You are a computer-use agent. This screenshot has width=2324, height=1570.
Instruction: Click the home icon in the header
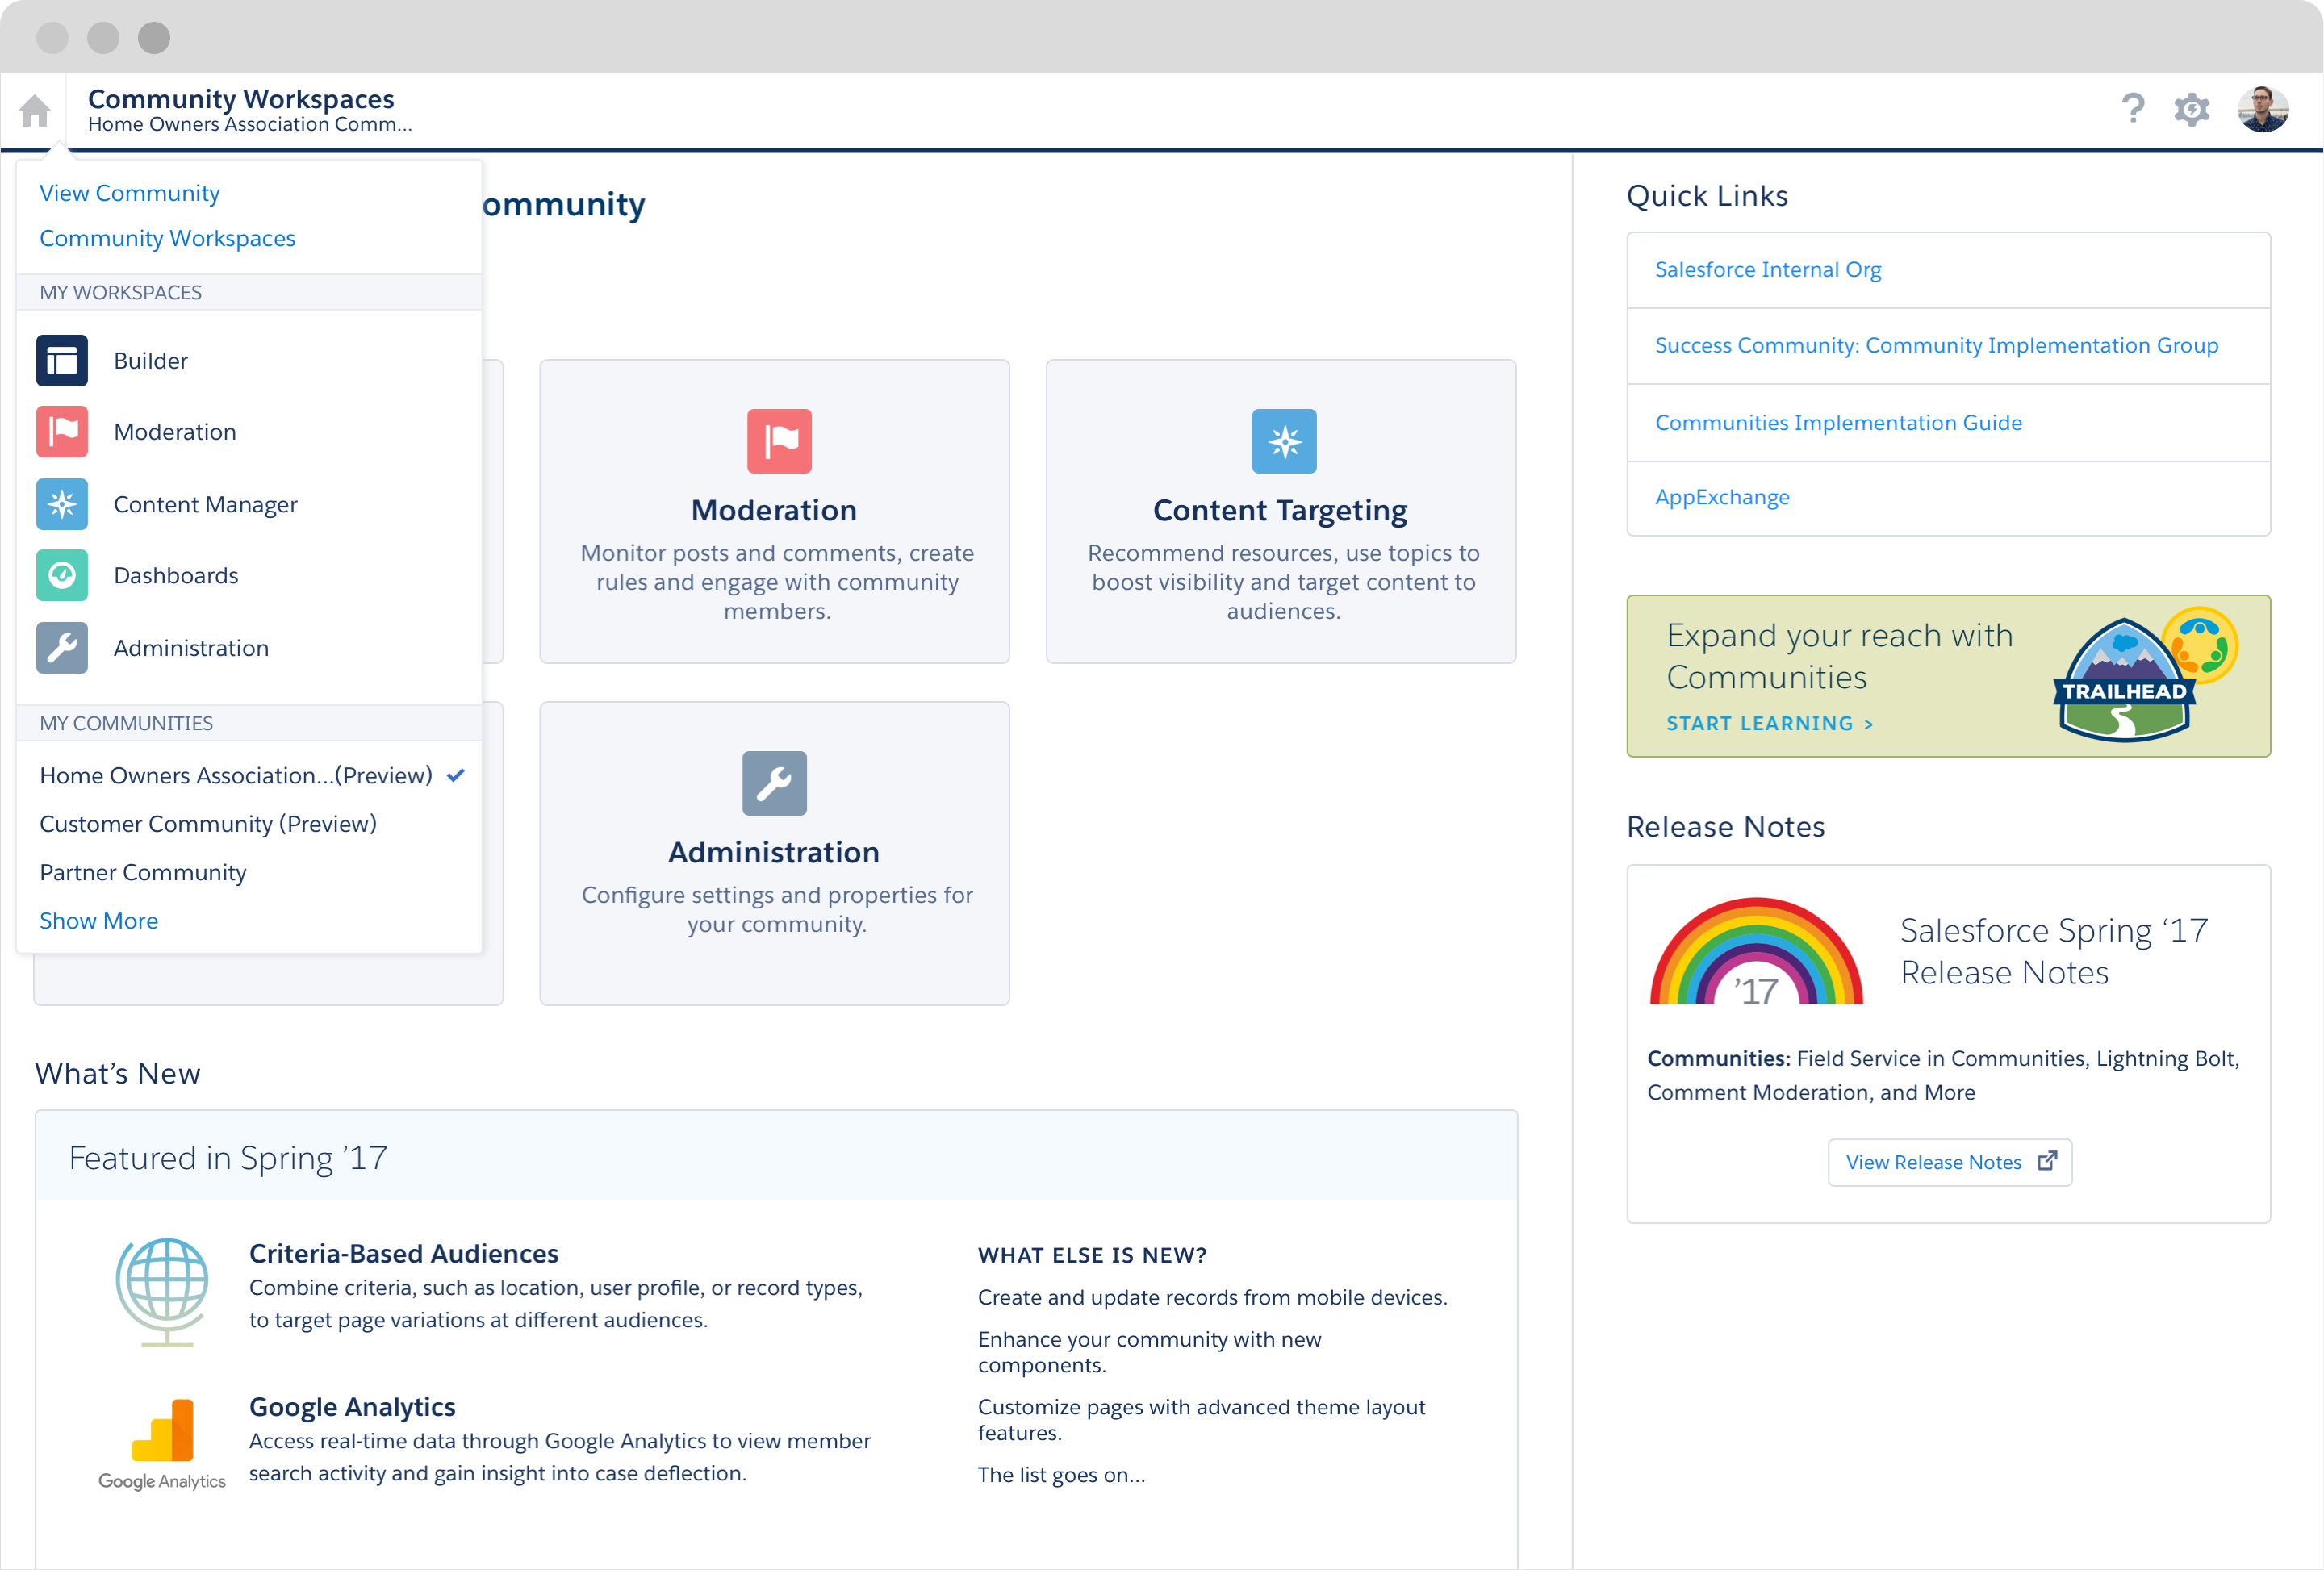35,110
